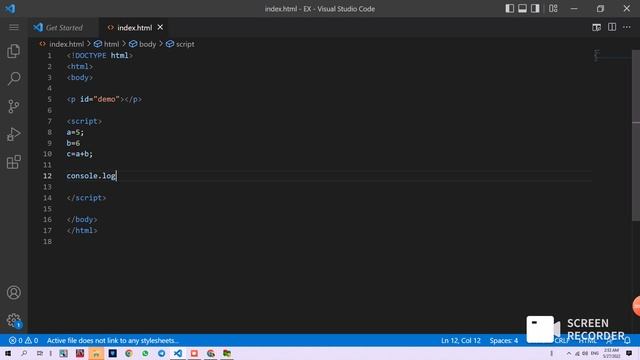Open the body breadcrumb segment
Viewport: 640px width, 360px height.
click(147, 44)
